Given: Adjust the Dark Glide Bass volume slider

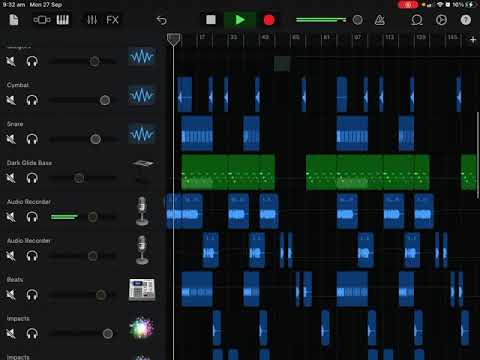Looking at the screenshot, I should click(x=82, y=178).
